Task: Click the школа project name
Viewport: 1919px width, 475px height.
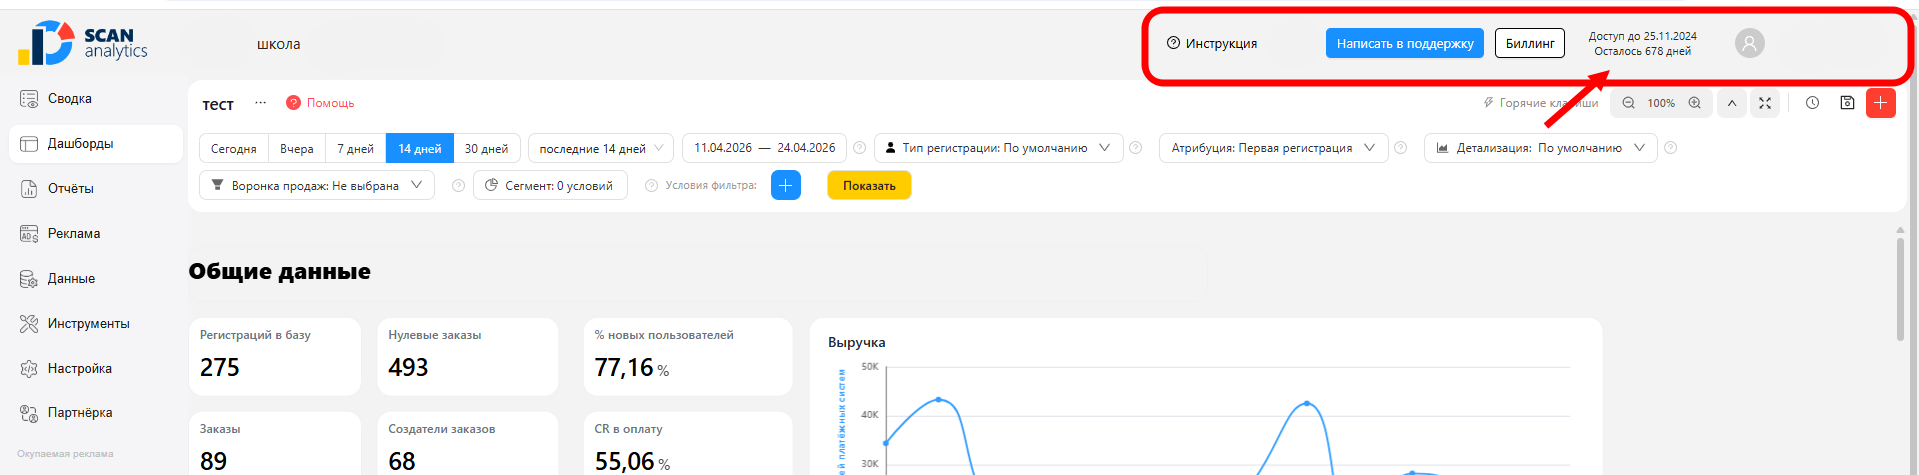Action: pos(278,44)
